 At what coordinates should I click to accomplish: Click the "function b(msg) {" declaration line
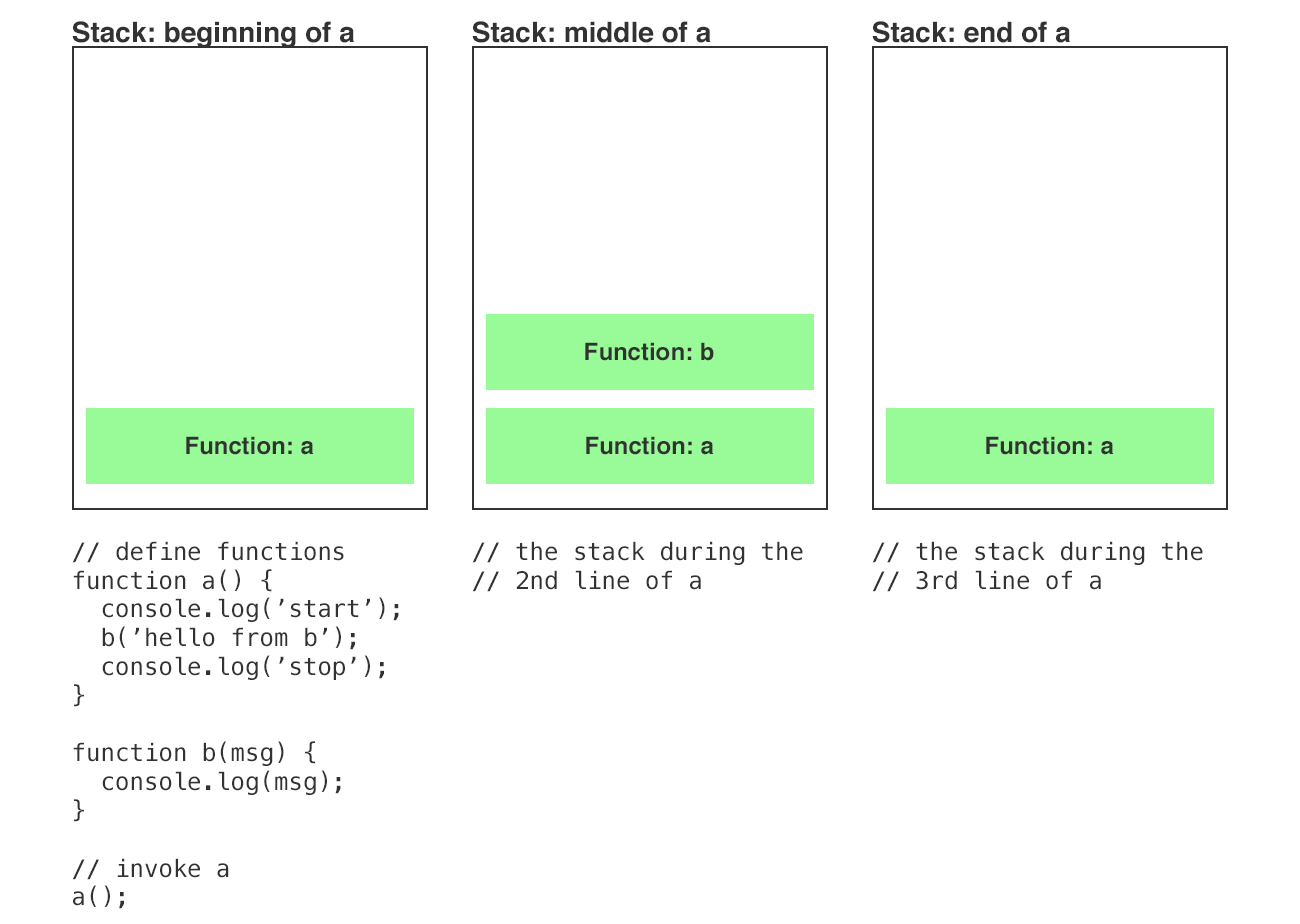click(x=194, y=753)
